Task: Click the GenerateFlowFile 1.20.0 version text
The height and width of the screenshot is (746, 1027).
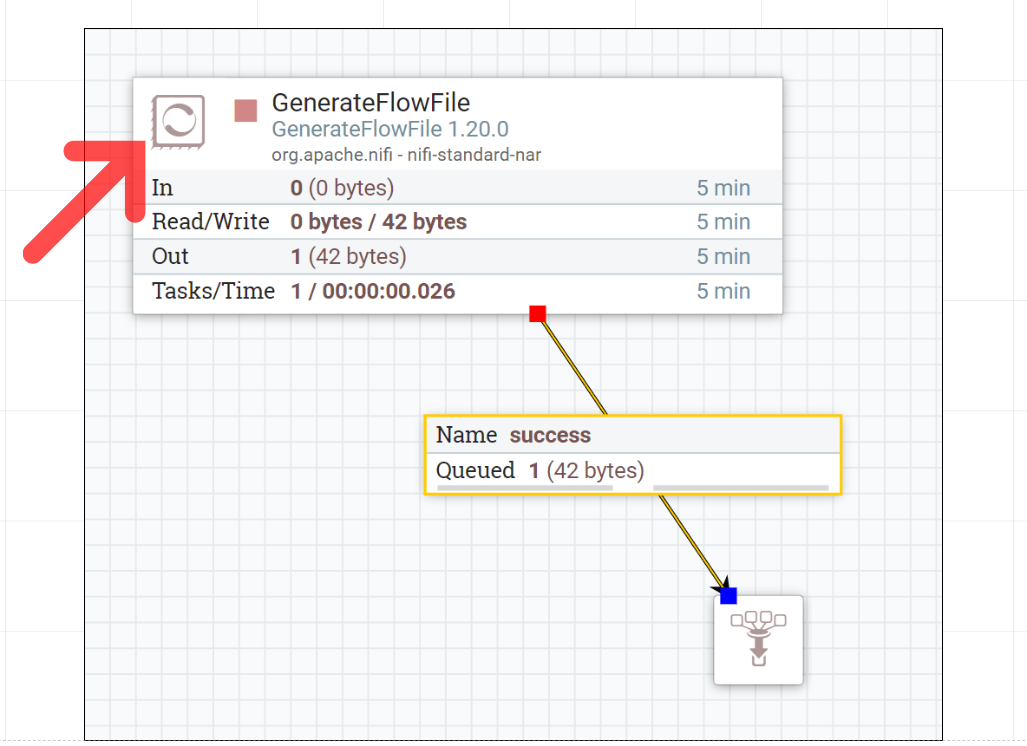Action: [390, 129]
